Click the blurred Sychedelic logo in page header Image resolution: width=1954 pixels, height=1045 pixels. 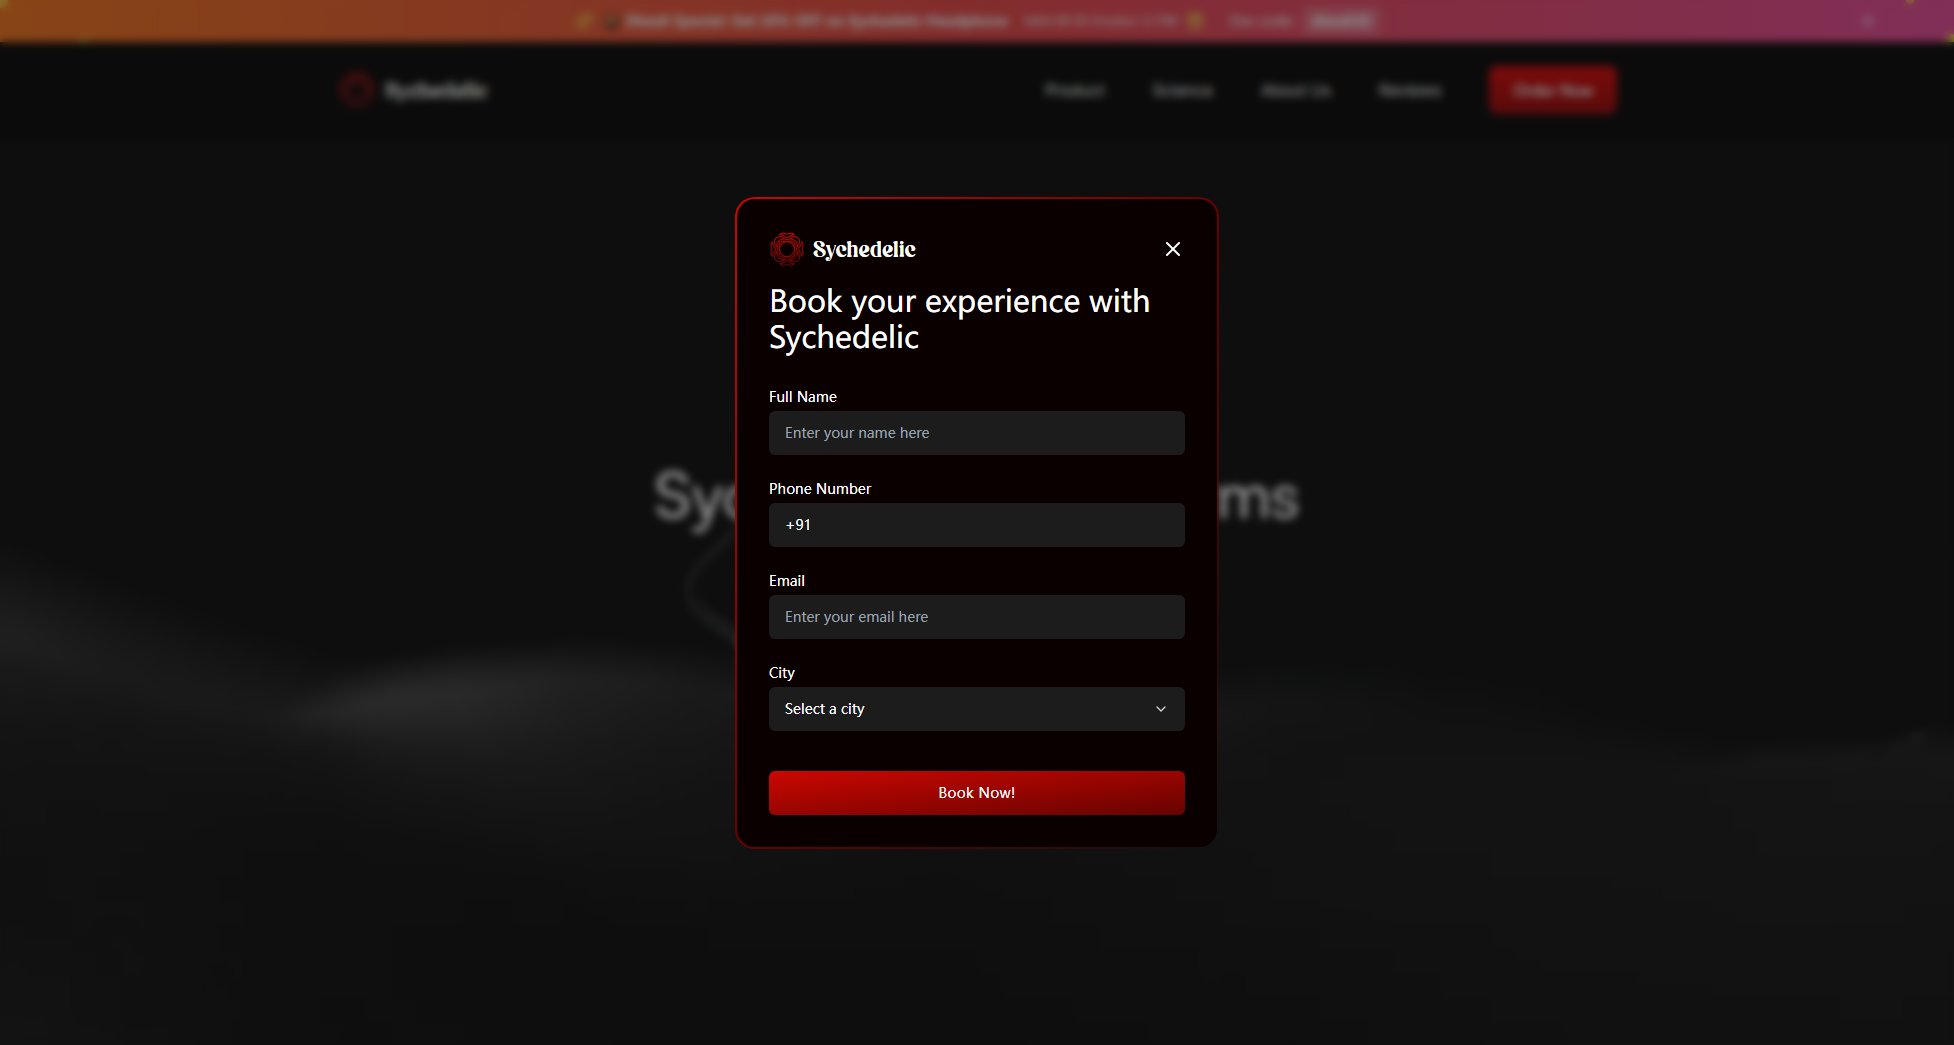413,90
